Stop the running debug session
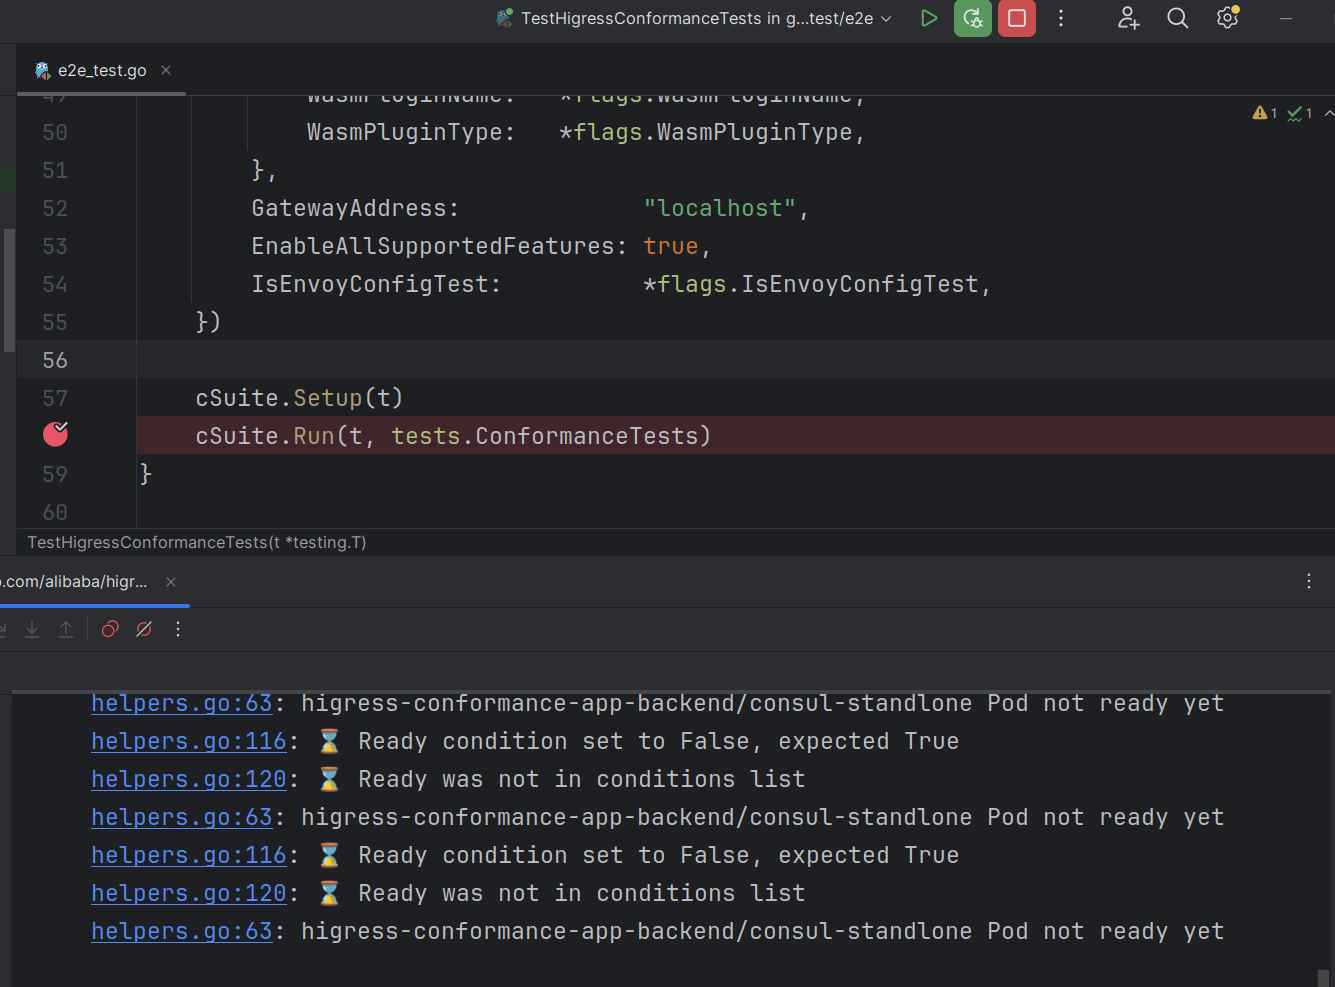 tap(1016, 18)
